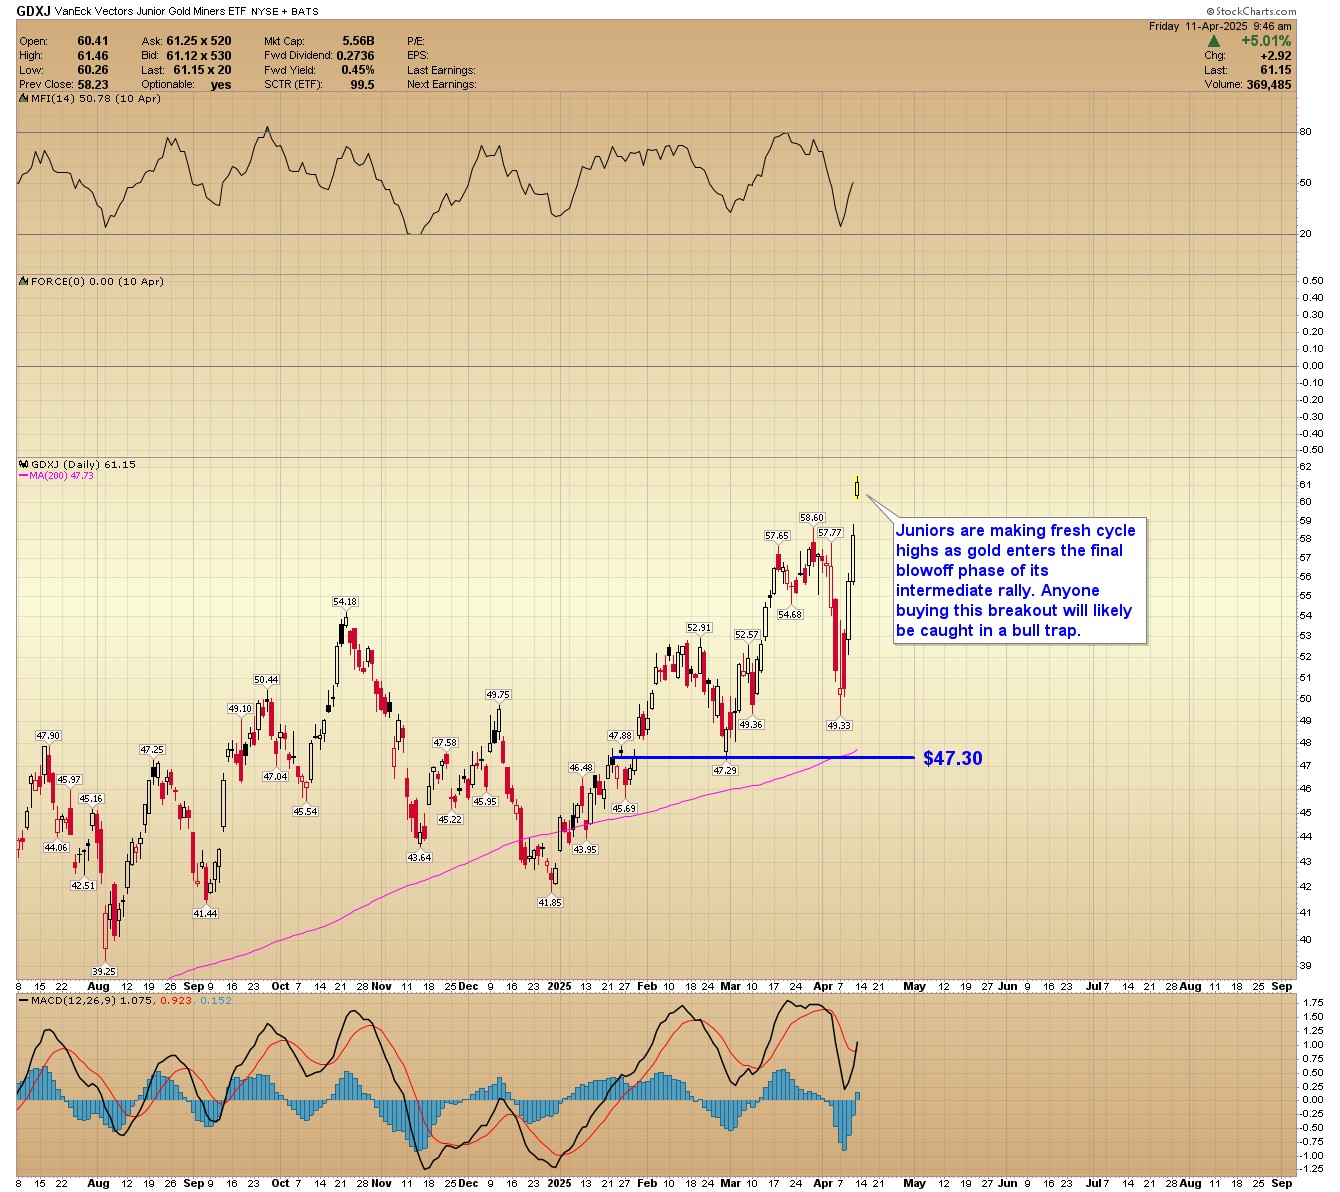Click the date Friday 11-Apr-2025 9:46 am
This screenshot has width=1340, height=1192.
(1220, 26)
